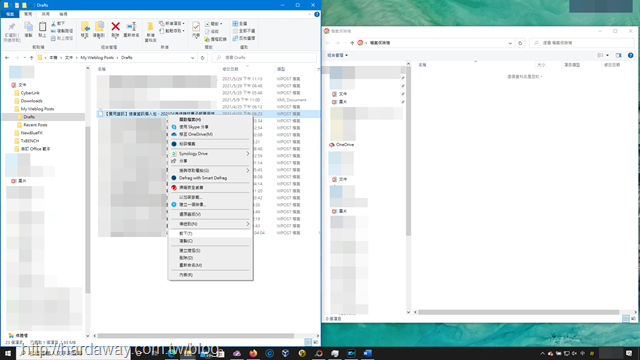Viewport: 640px width, 360px height.
Task: Choose Share with Skype in context menu
Action: point(210,127)
